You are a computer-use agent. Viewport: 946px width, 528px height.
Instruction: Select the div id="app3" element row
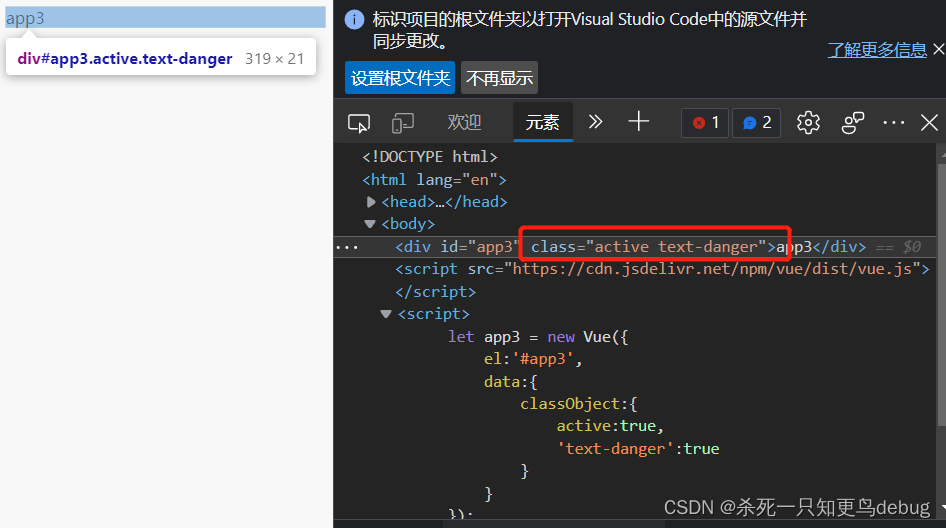click(635, 247)
